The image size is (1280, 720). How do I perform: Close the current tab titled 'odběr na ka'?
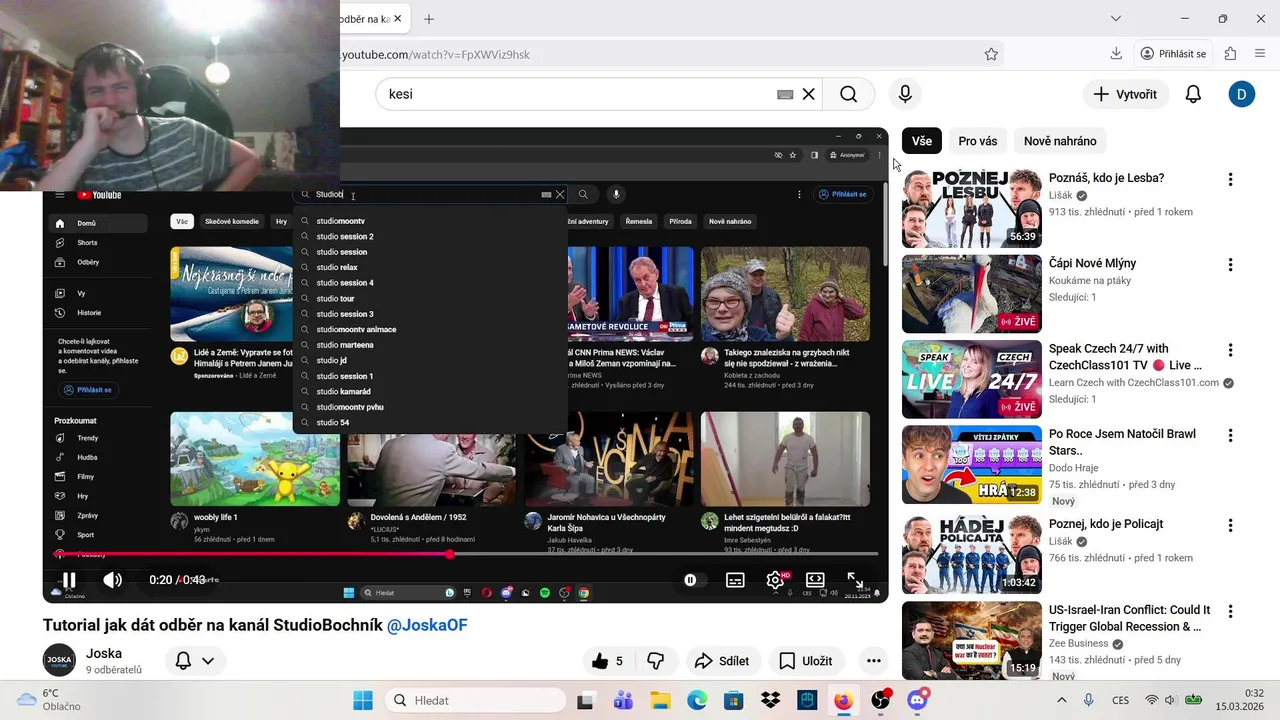[397, 19]
